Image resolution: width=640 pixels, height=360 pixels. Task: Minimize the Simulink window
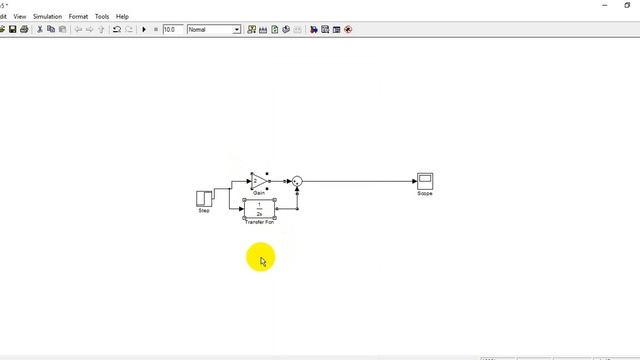pyautogui.click(x=605, y=5)
